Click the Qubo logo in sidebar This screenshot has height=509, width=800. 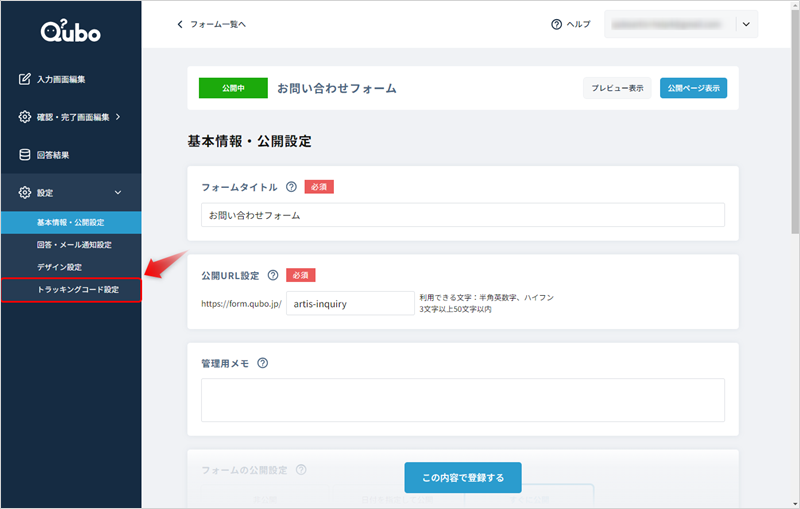coord(70,32)
